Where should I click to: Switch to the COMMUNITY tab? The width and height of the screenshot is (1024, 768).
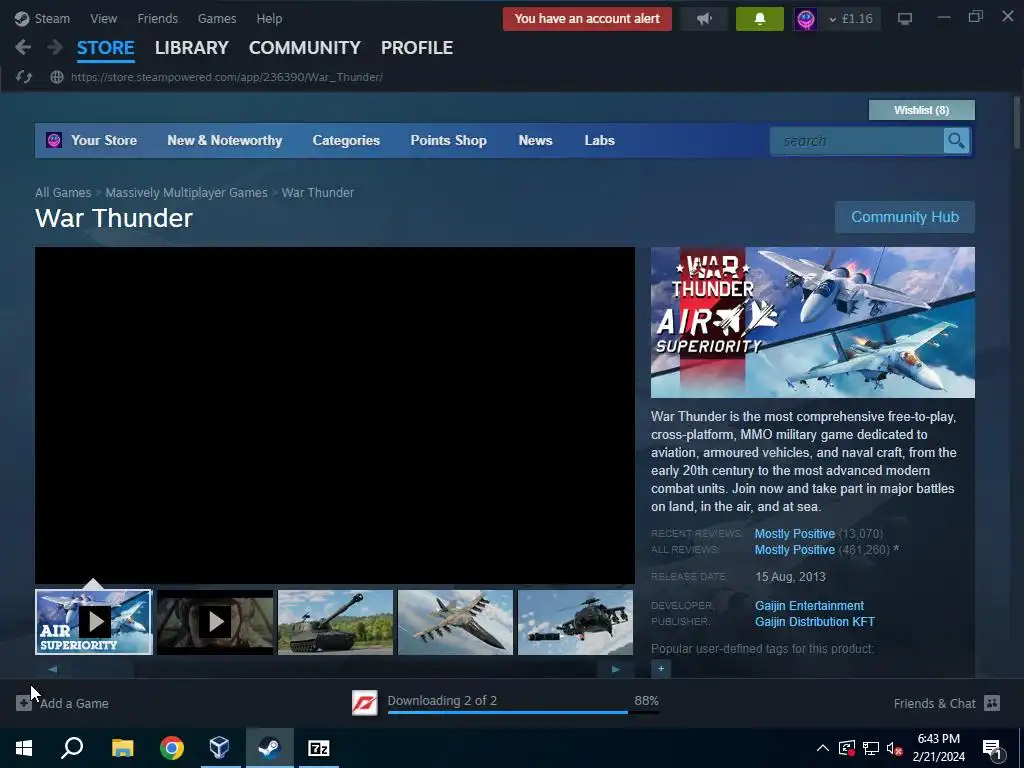(304, 48)
